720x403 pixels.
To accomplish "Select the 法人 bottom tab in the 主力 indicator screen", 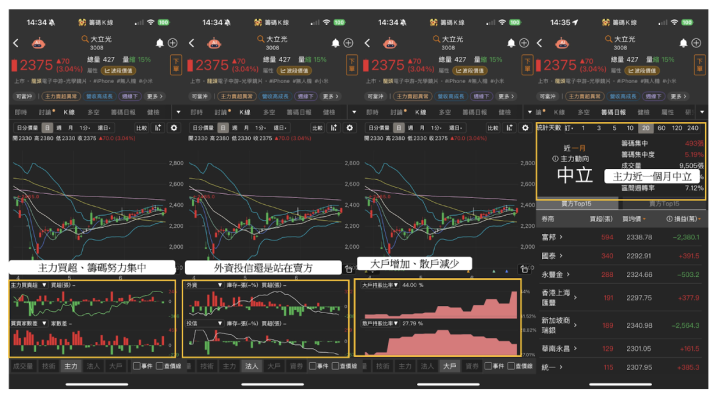I will [x=93, y=366].
